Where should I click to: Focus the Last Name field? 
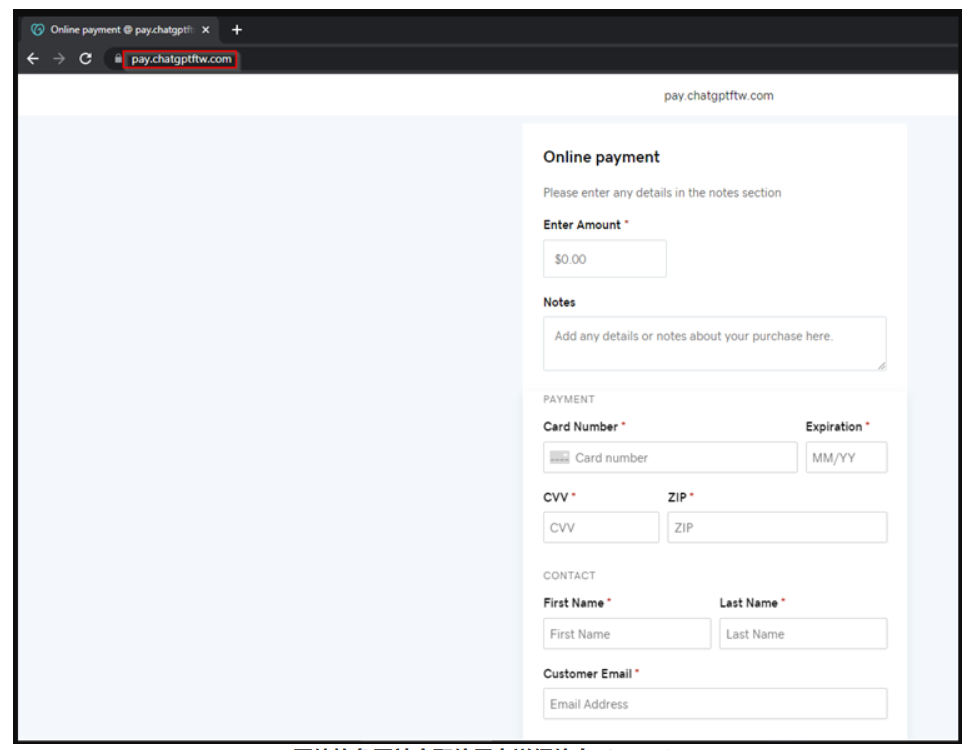(803, 634)
